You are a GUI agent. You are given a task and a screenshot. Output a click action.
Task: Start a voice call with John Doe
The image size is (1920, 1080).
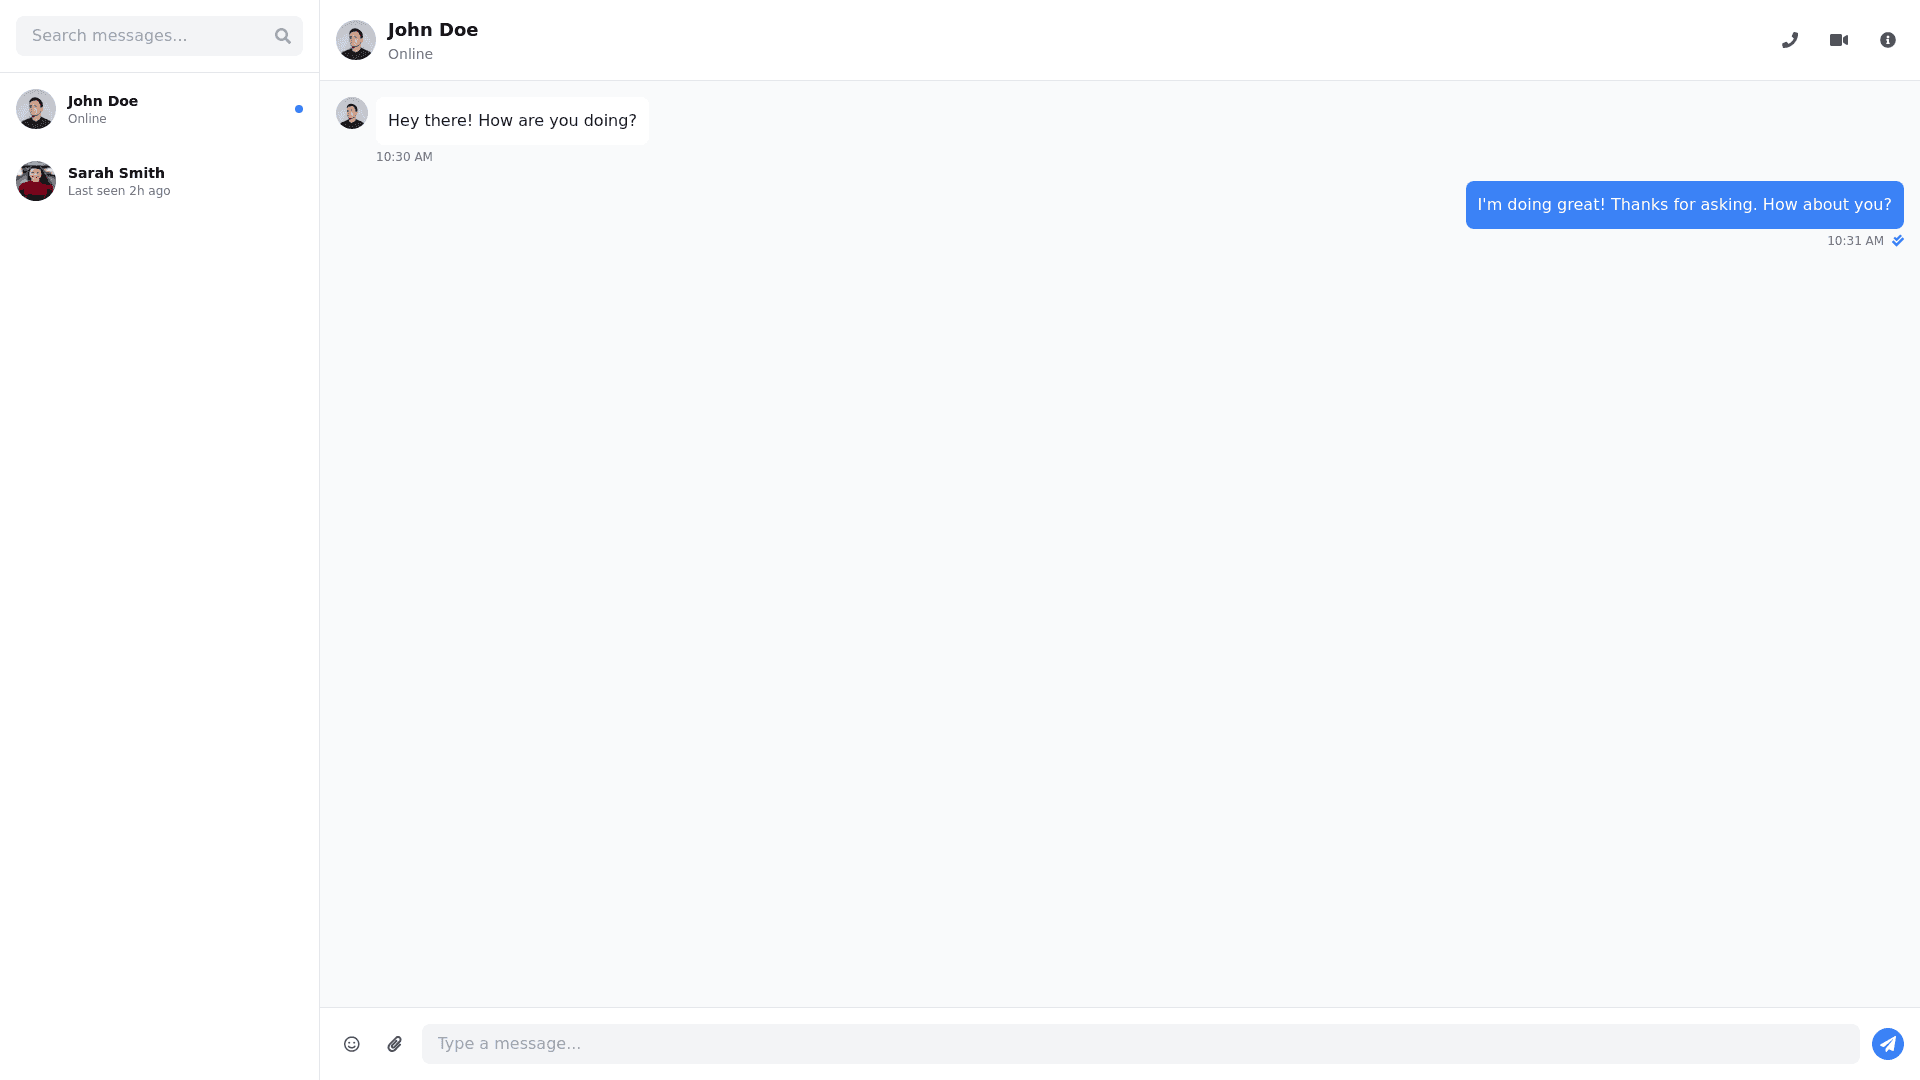coord(1790,40)
